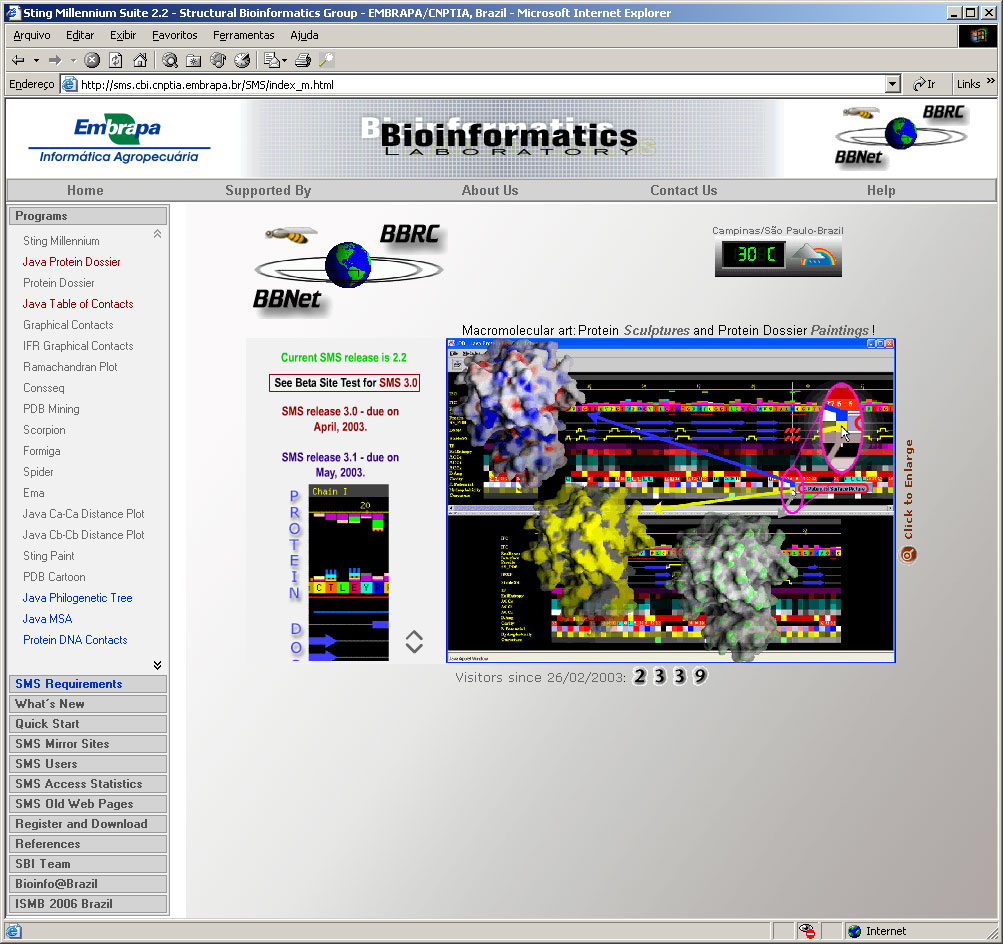Open the Java Protein Dossier link

[x=72, y=262]
